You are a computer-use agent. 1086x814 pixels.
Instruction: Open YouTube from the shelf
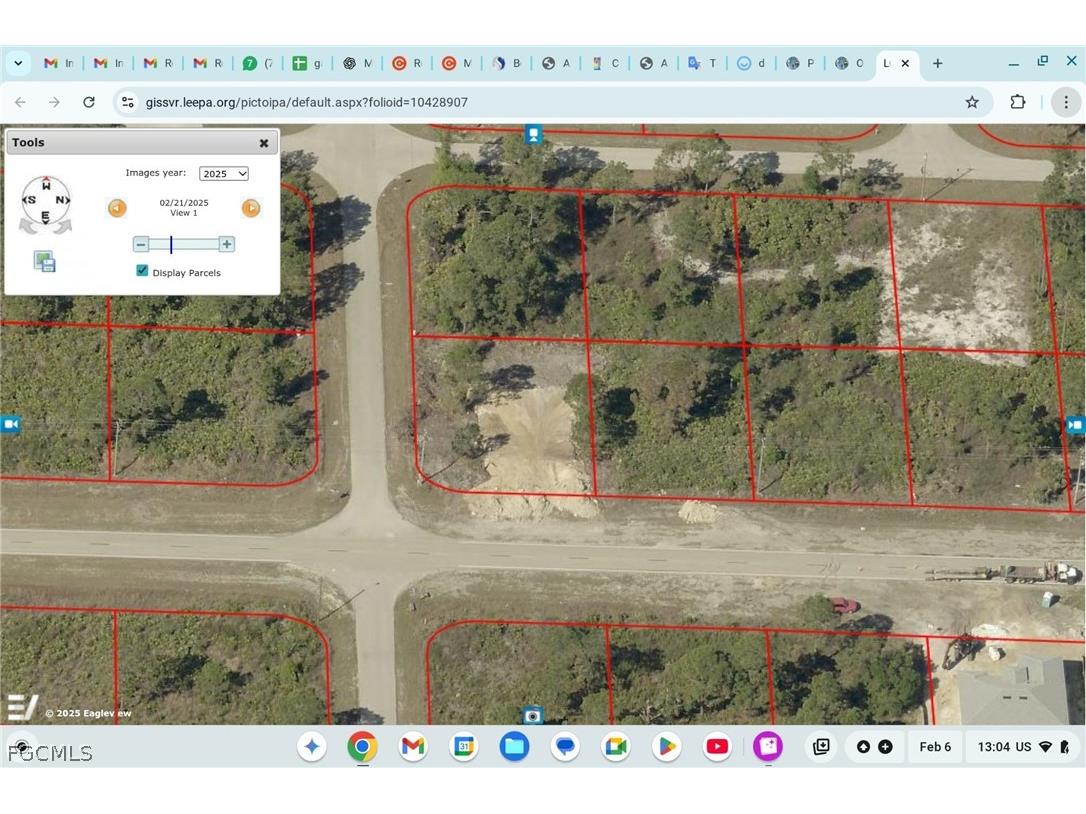pos(717,746)
